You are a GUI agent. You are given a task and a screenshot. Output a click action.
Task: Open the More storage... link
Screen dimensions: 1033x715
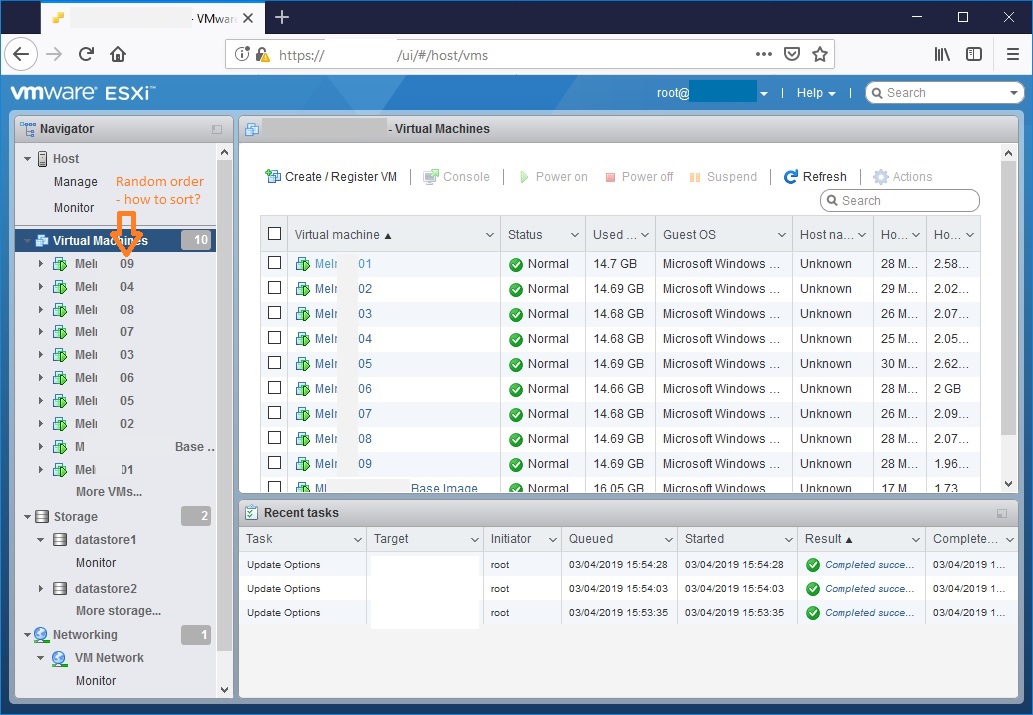[119, 611]
